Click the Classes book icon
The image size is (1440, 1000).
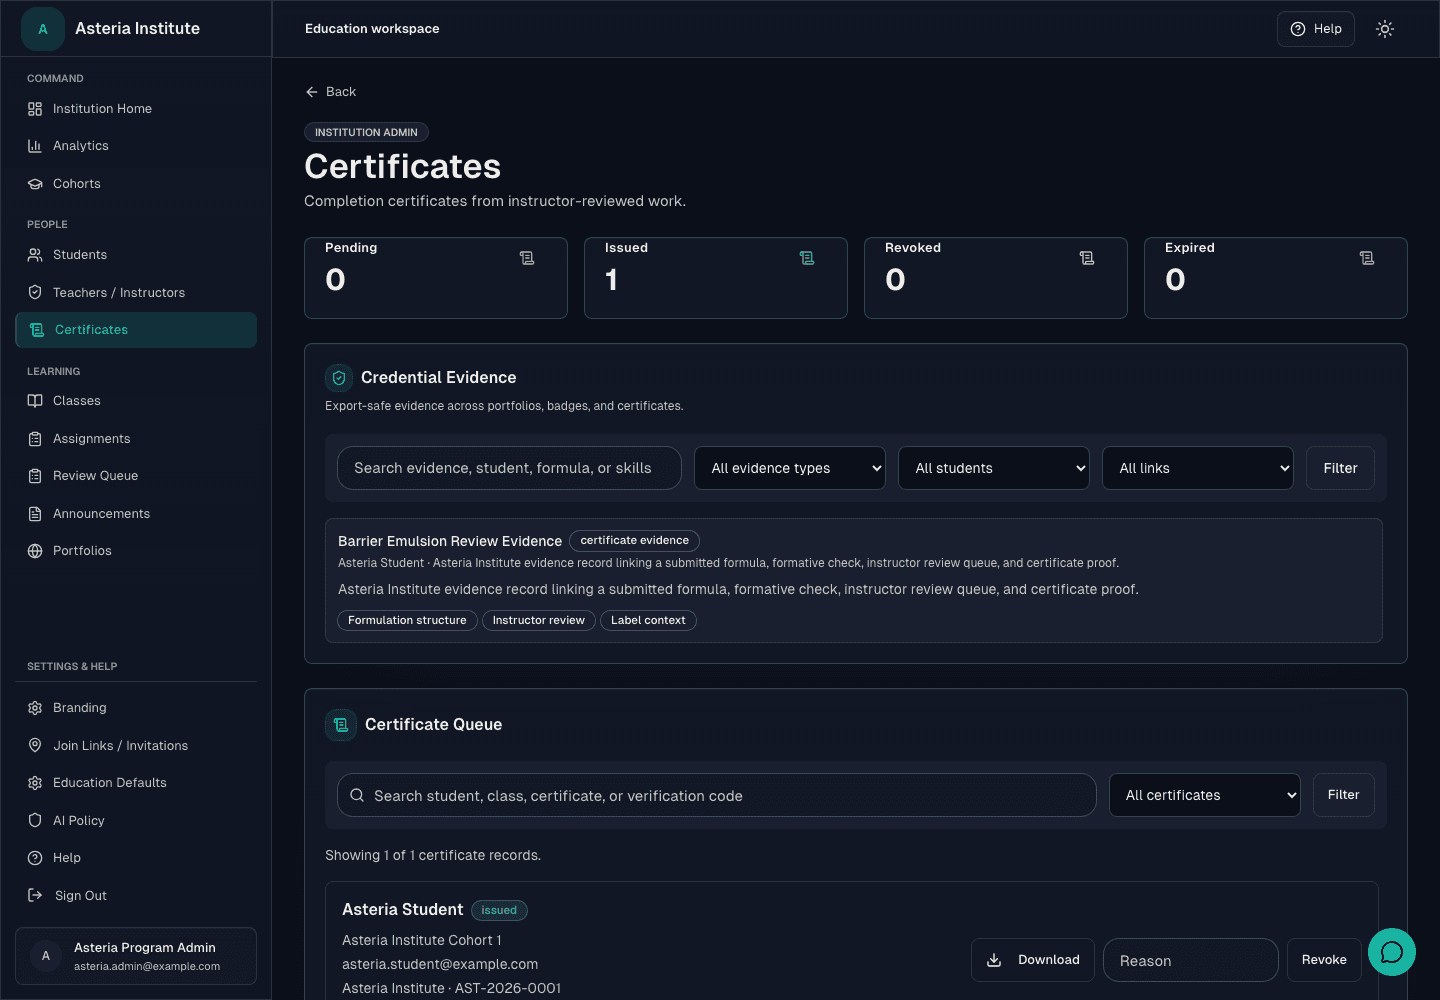(x=35, y=401)
